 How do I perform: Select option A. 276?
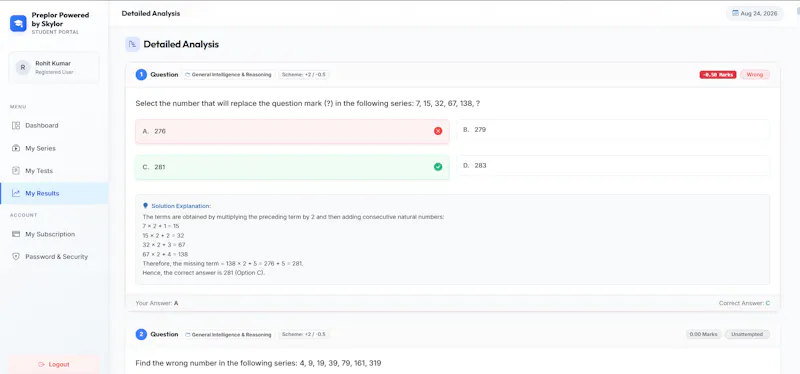pos(292,131)
